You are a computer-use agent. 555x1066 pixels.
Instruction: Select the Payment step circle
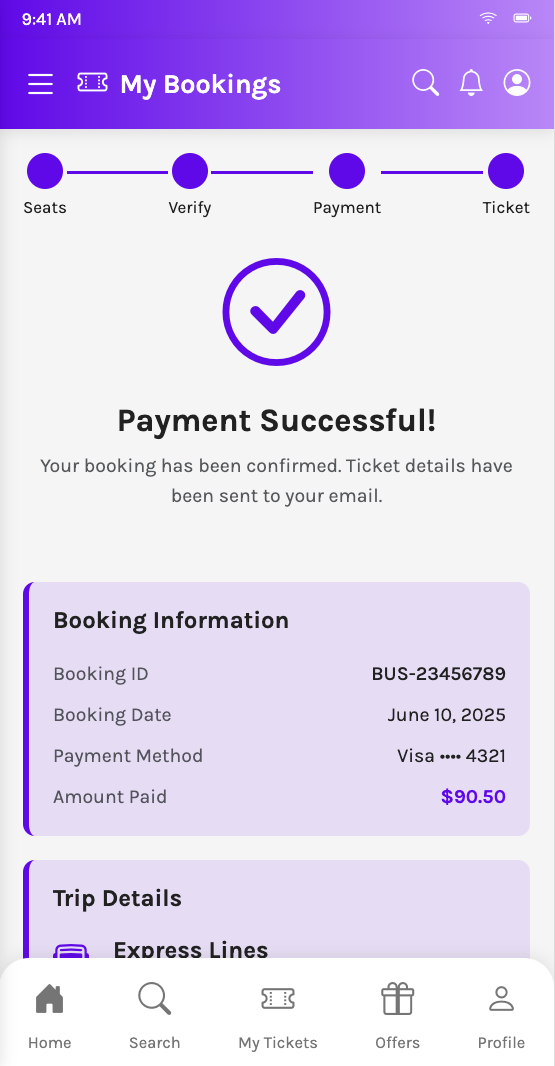coord(347,171)
